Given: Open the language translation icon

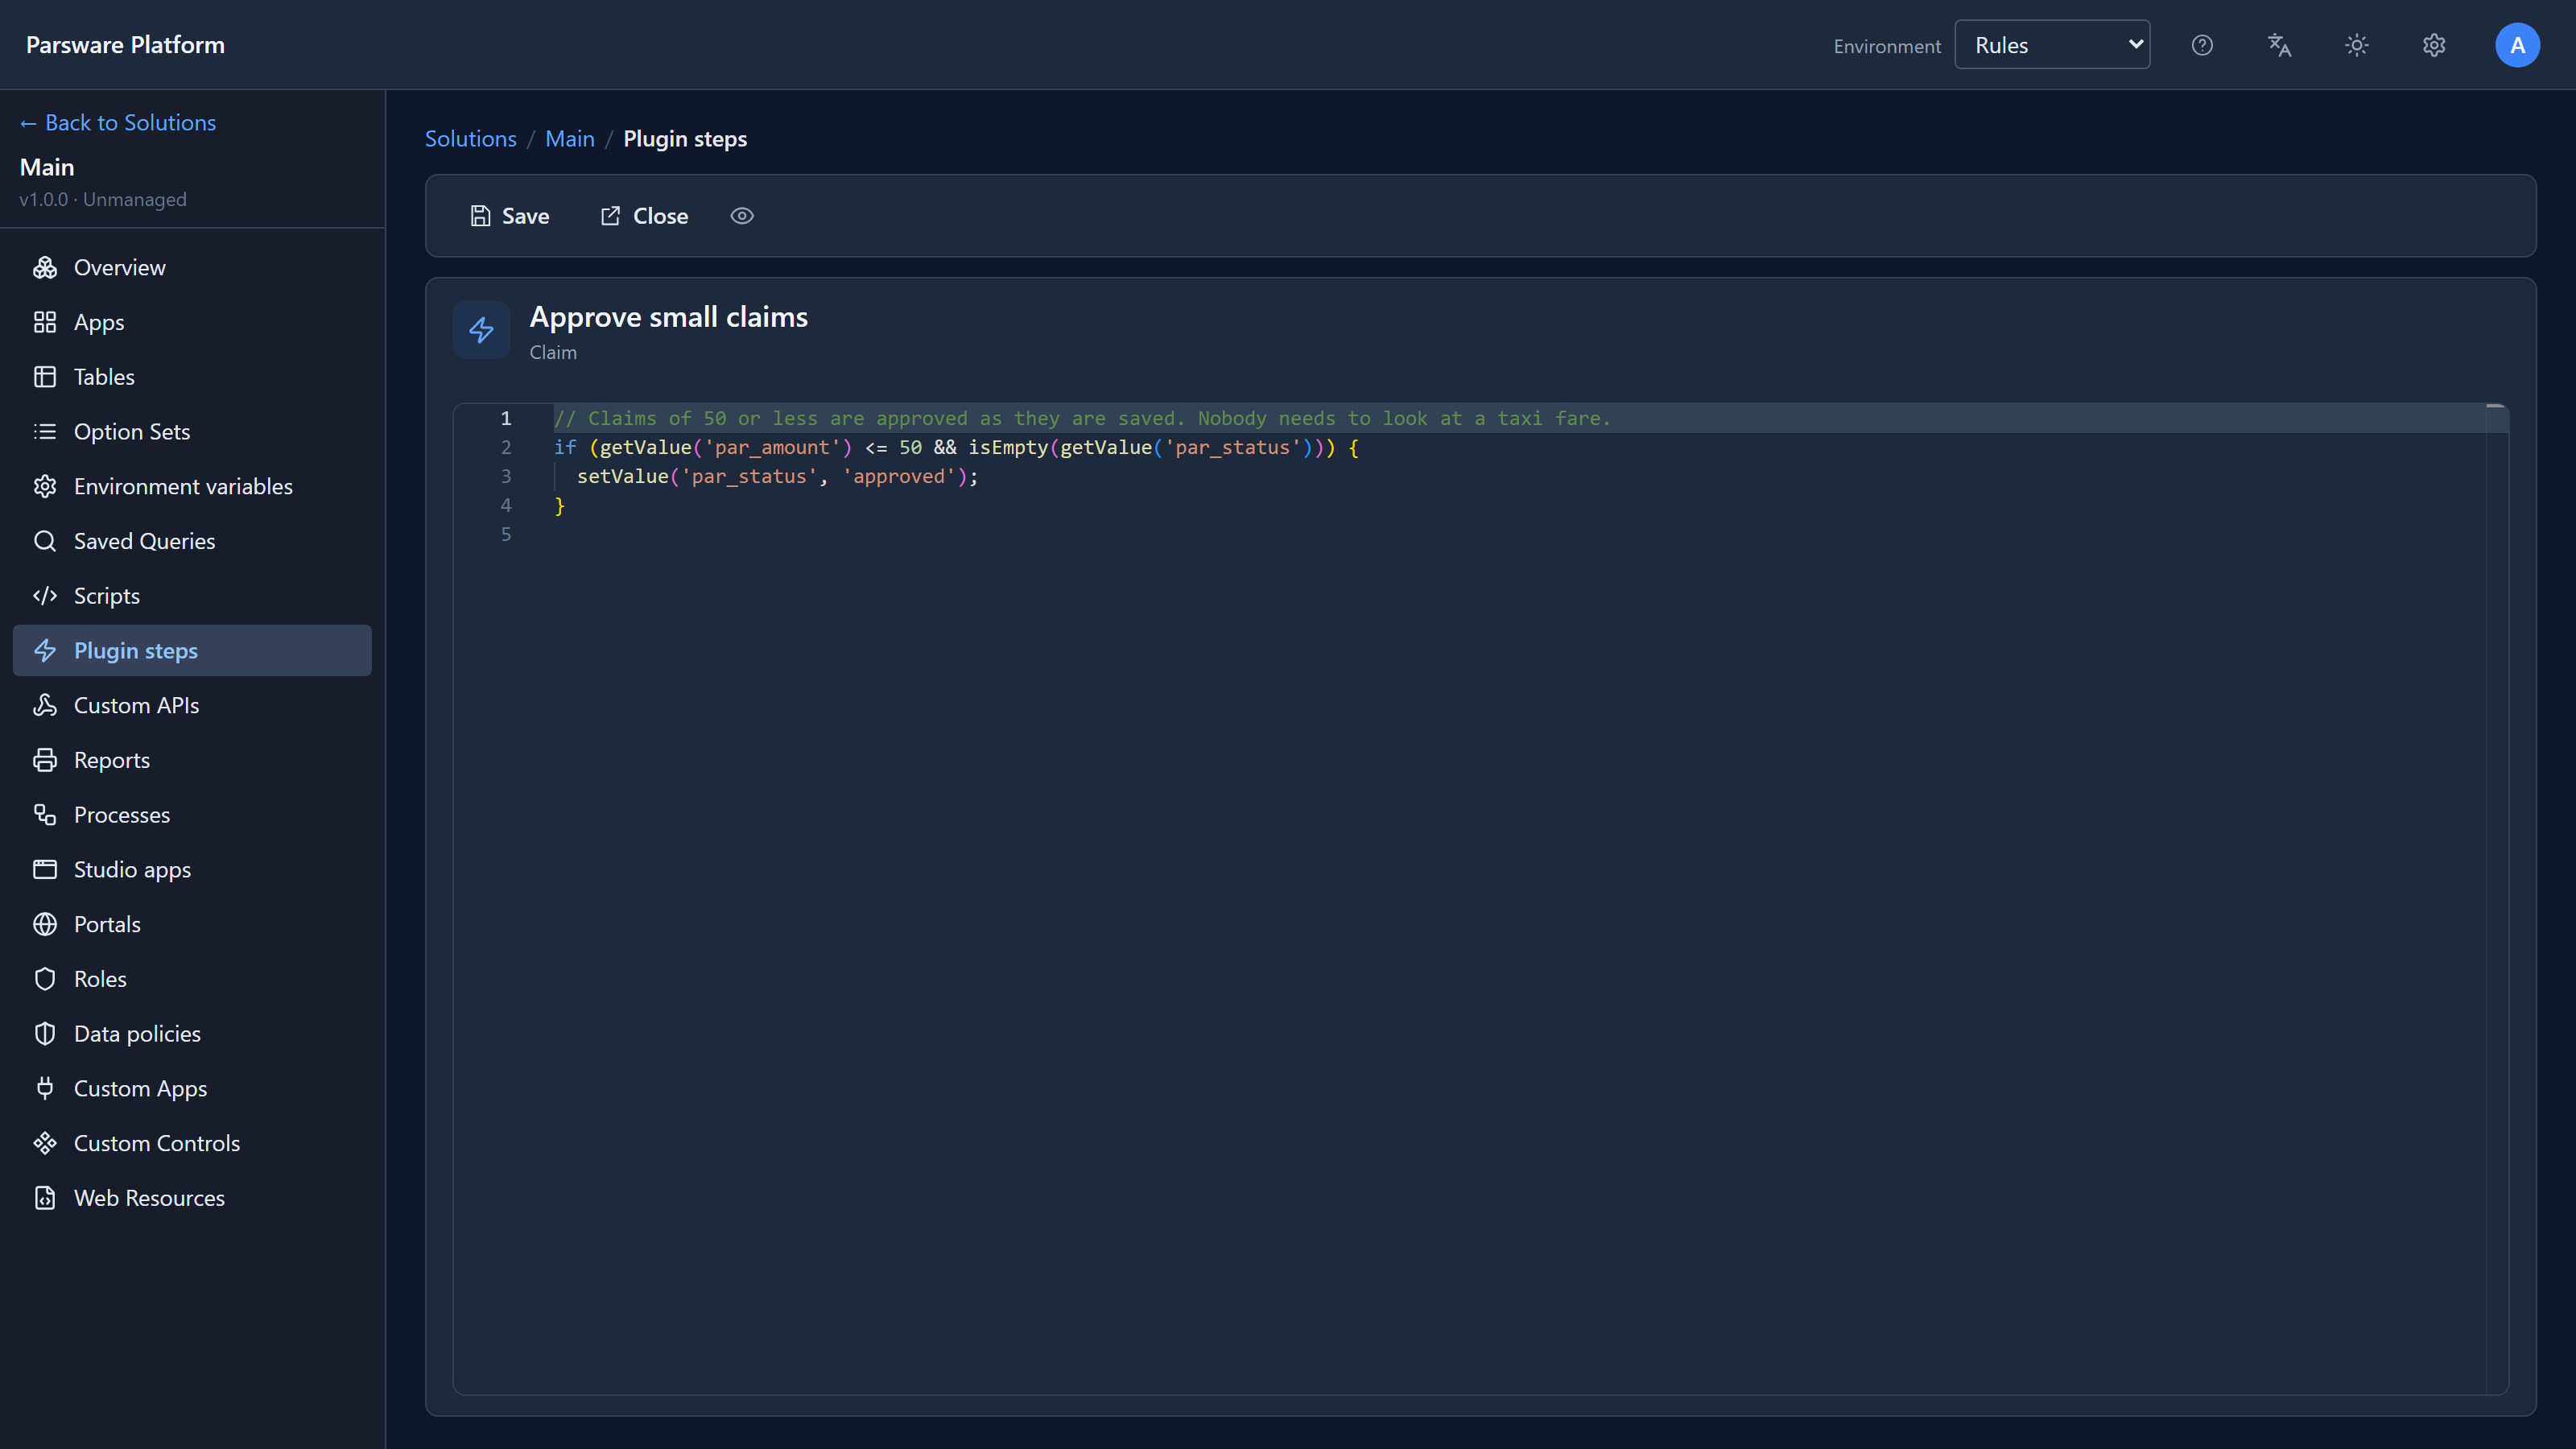Looking at the screenshot, I should click(x=2279, y=45).
